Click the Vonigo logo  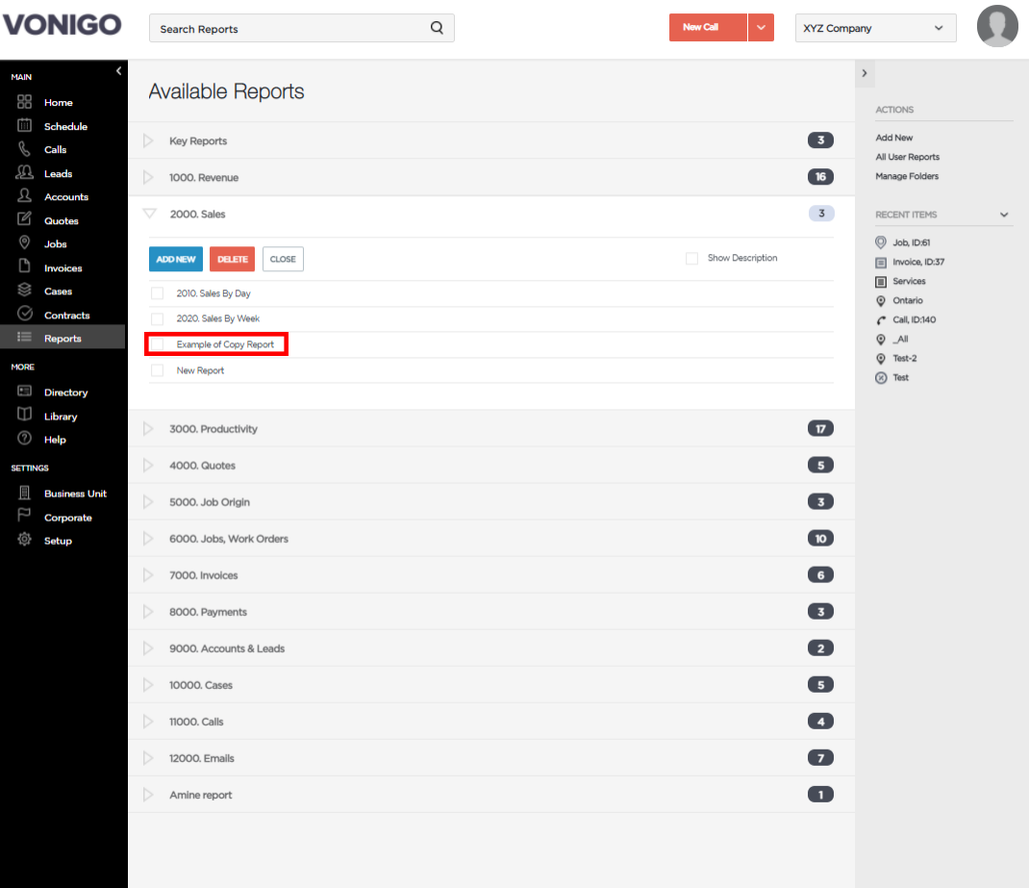[x=62, y=24]
